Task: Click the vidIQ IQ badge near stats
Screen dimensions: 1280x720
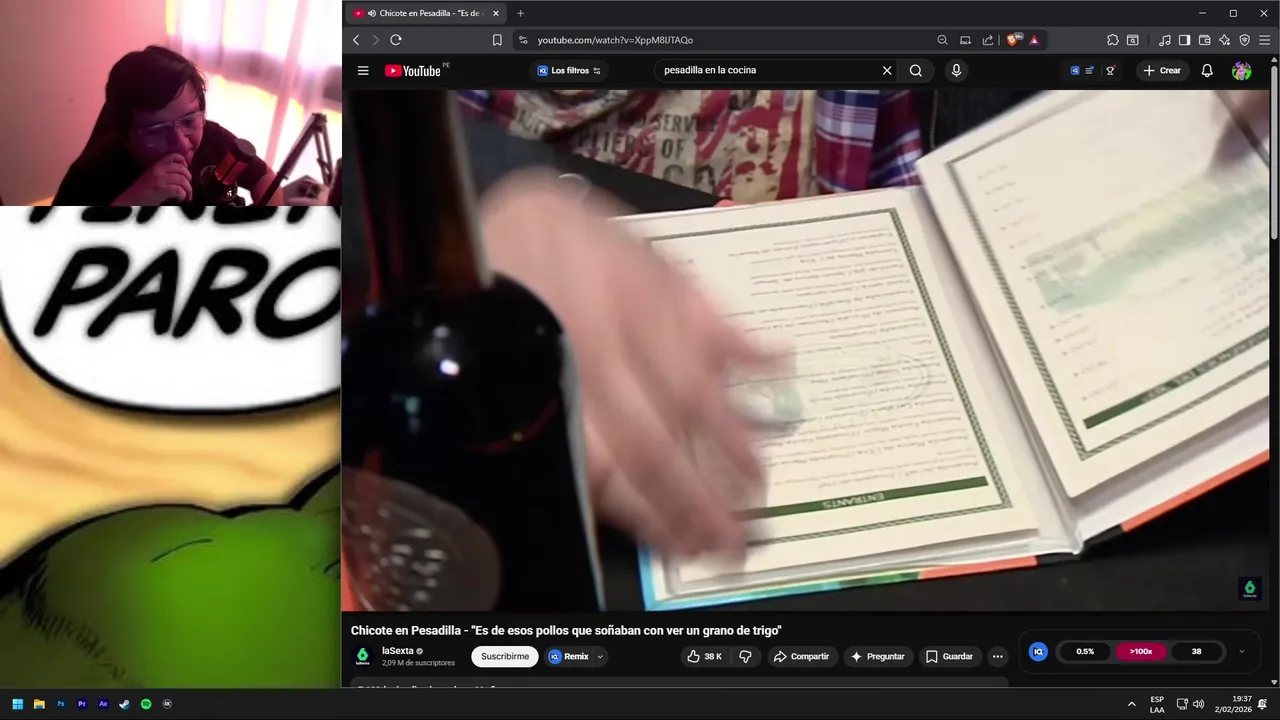Action: point(1038,651)
